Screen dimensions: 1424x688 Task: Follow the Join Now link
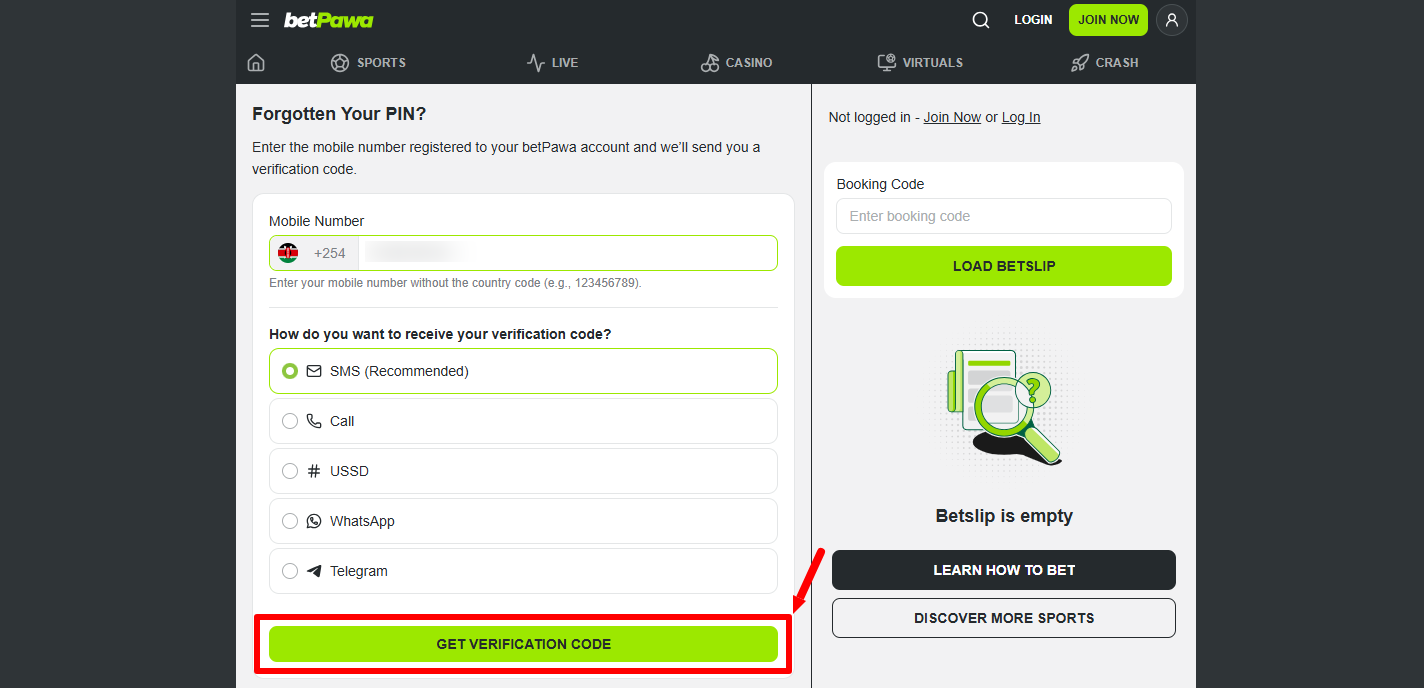(952, 117)
